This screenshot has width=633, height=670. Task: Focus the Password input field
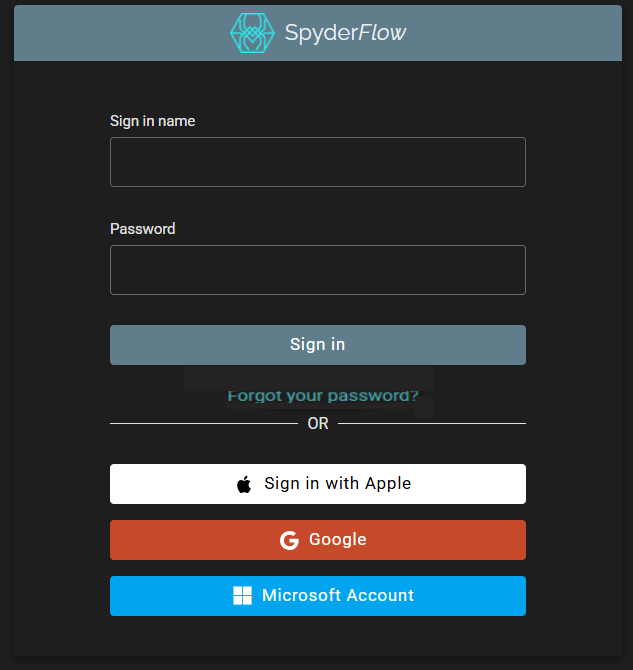317,270
